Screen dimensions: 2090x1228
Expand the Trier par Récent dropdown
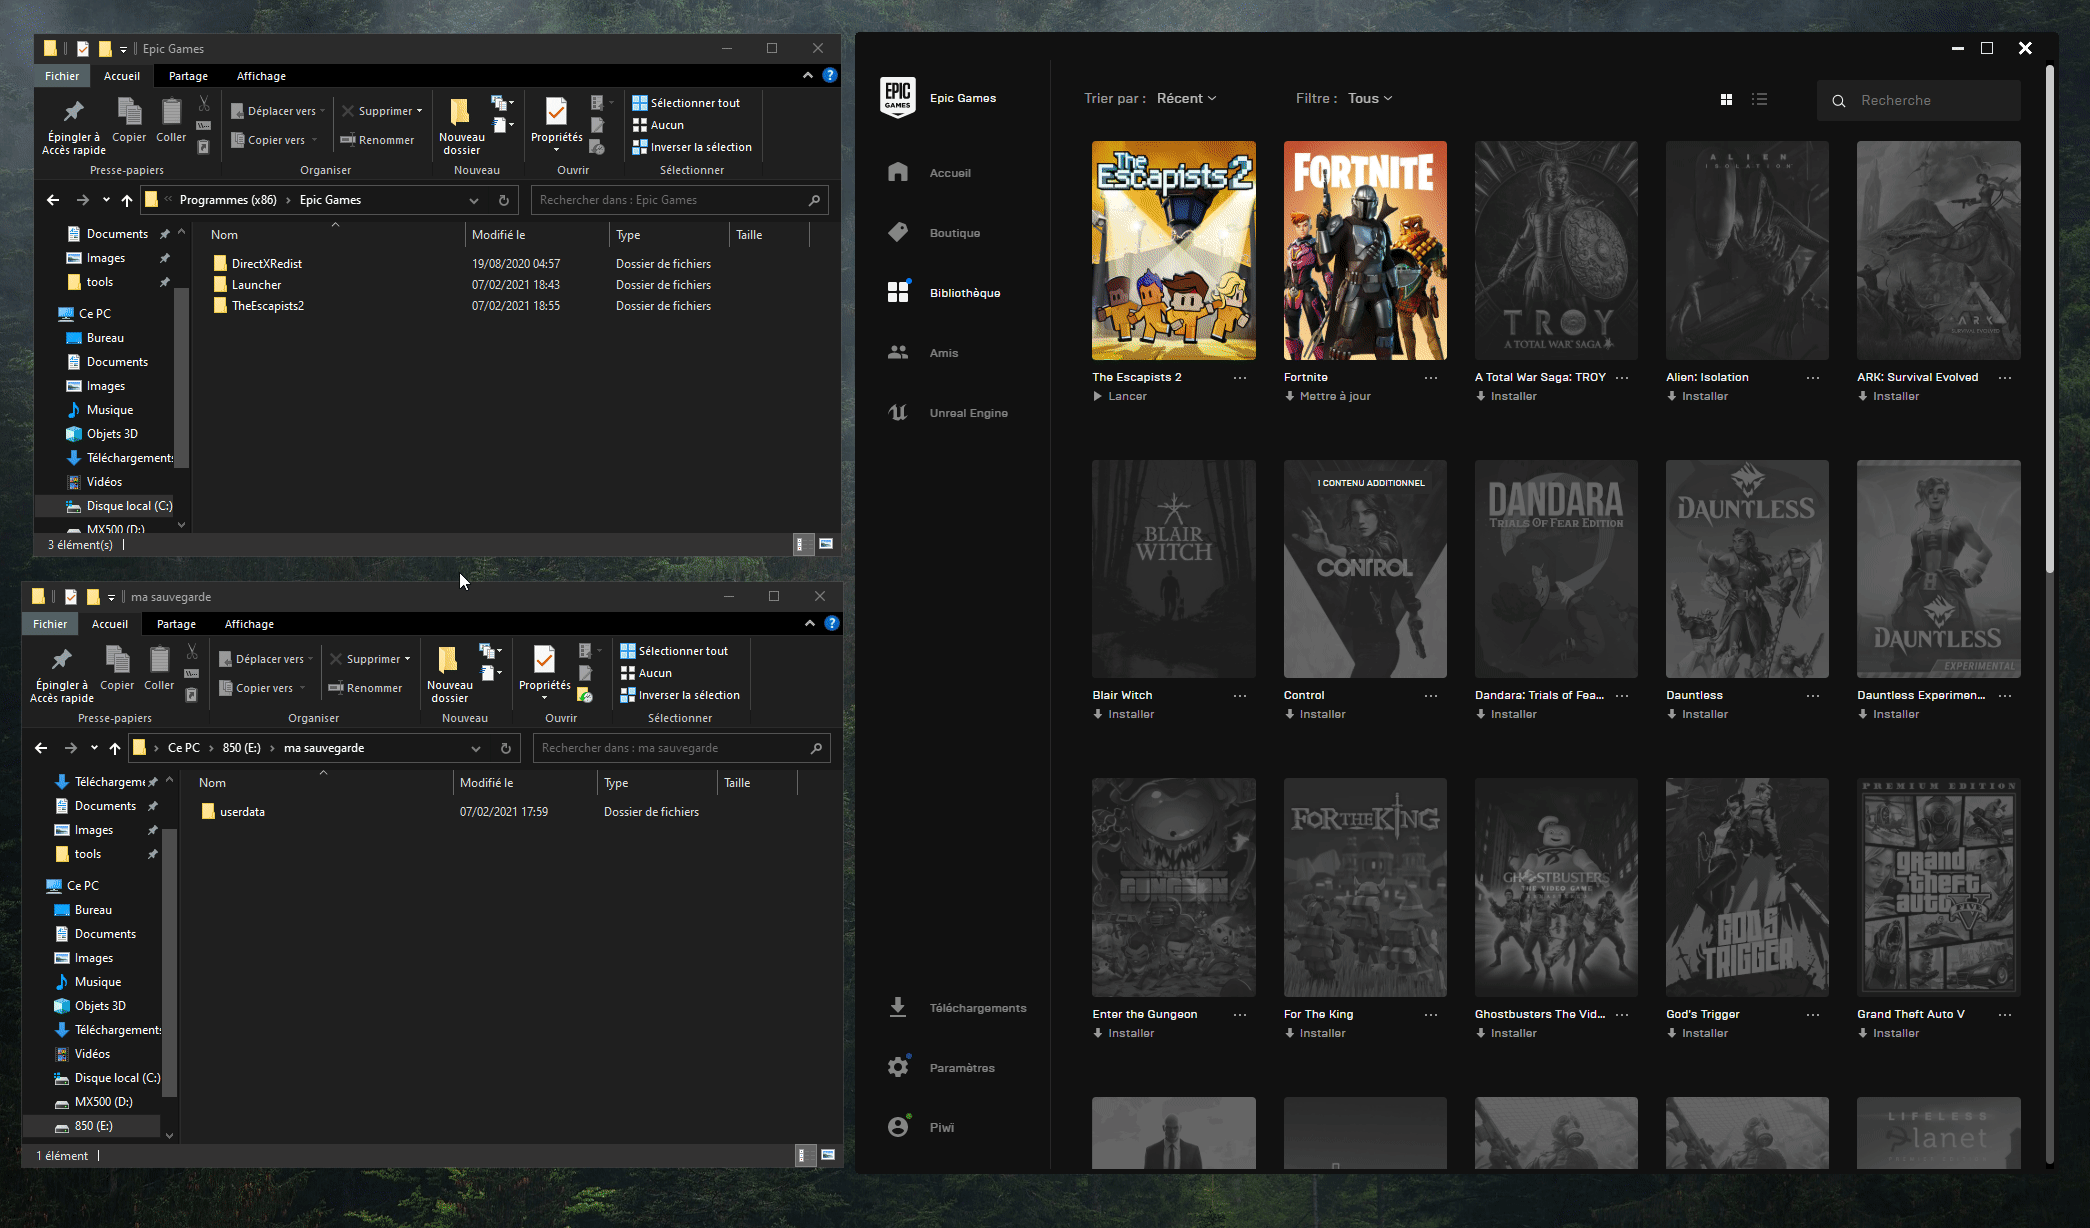(1186, 98)
